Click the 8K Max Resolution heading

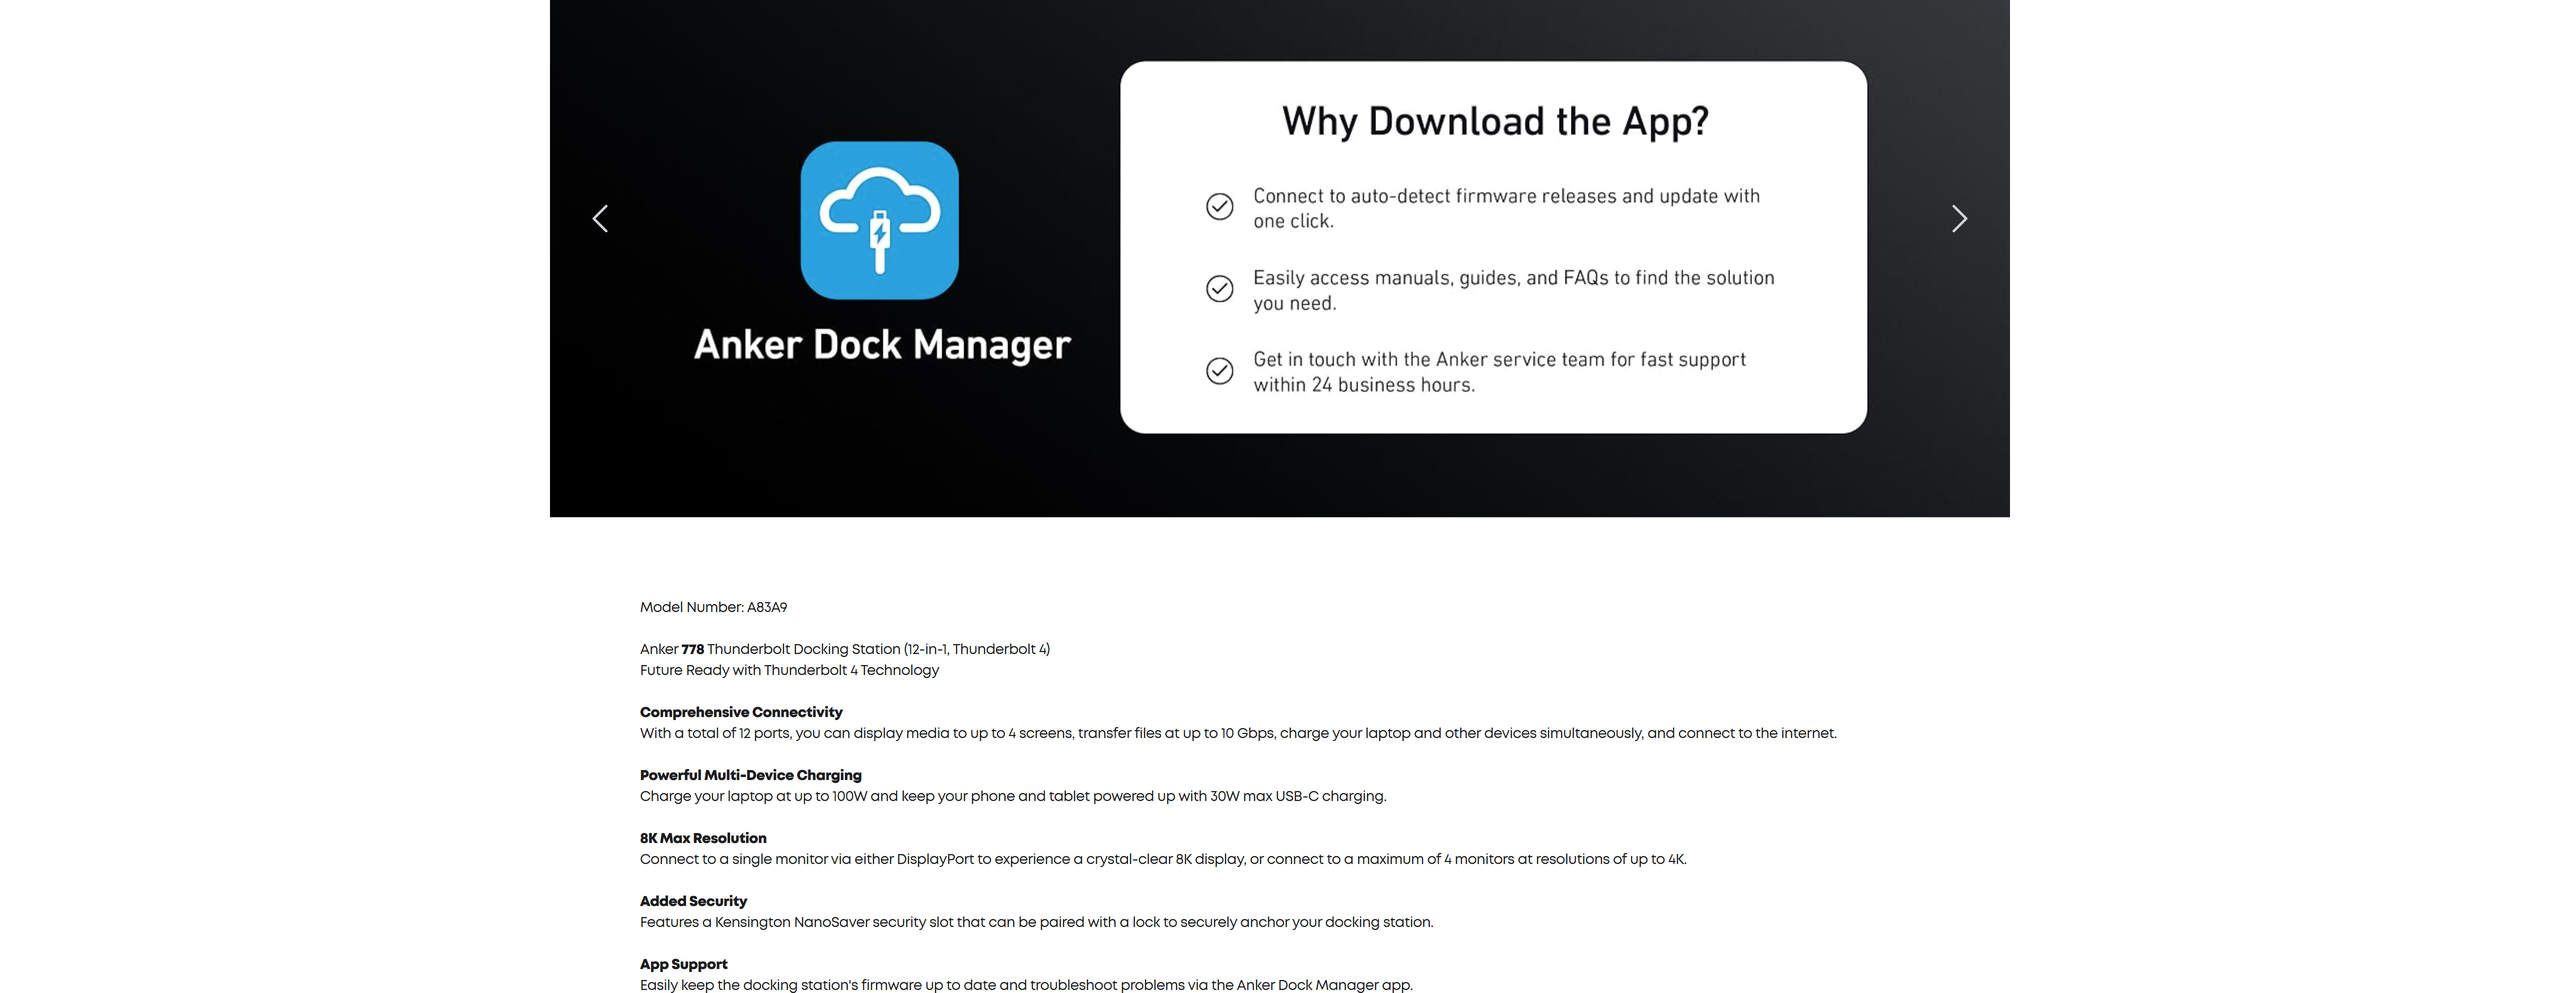coord(703,838)
